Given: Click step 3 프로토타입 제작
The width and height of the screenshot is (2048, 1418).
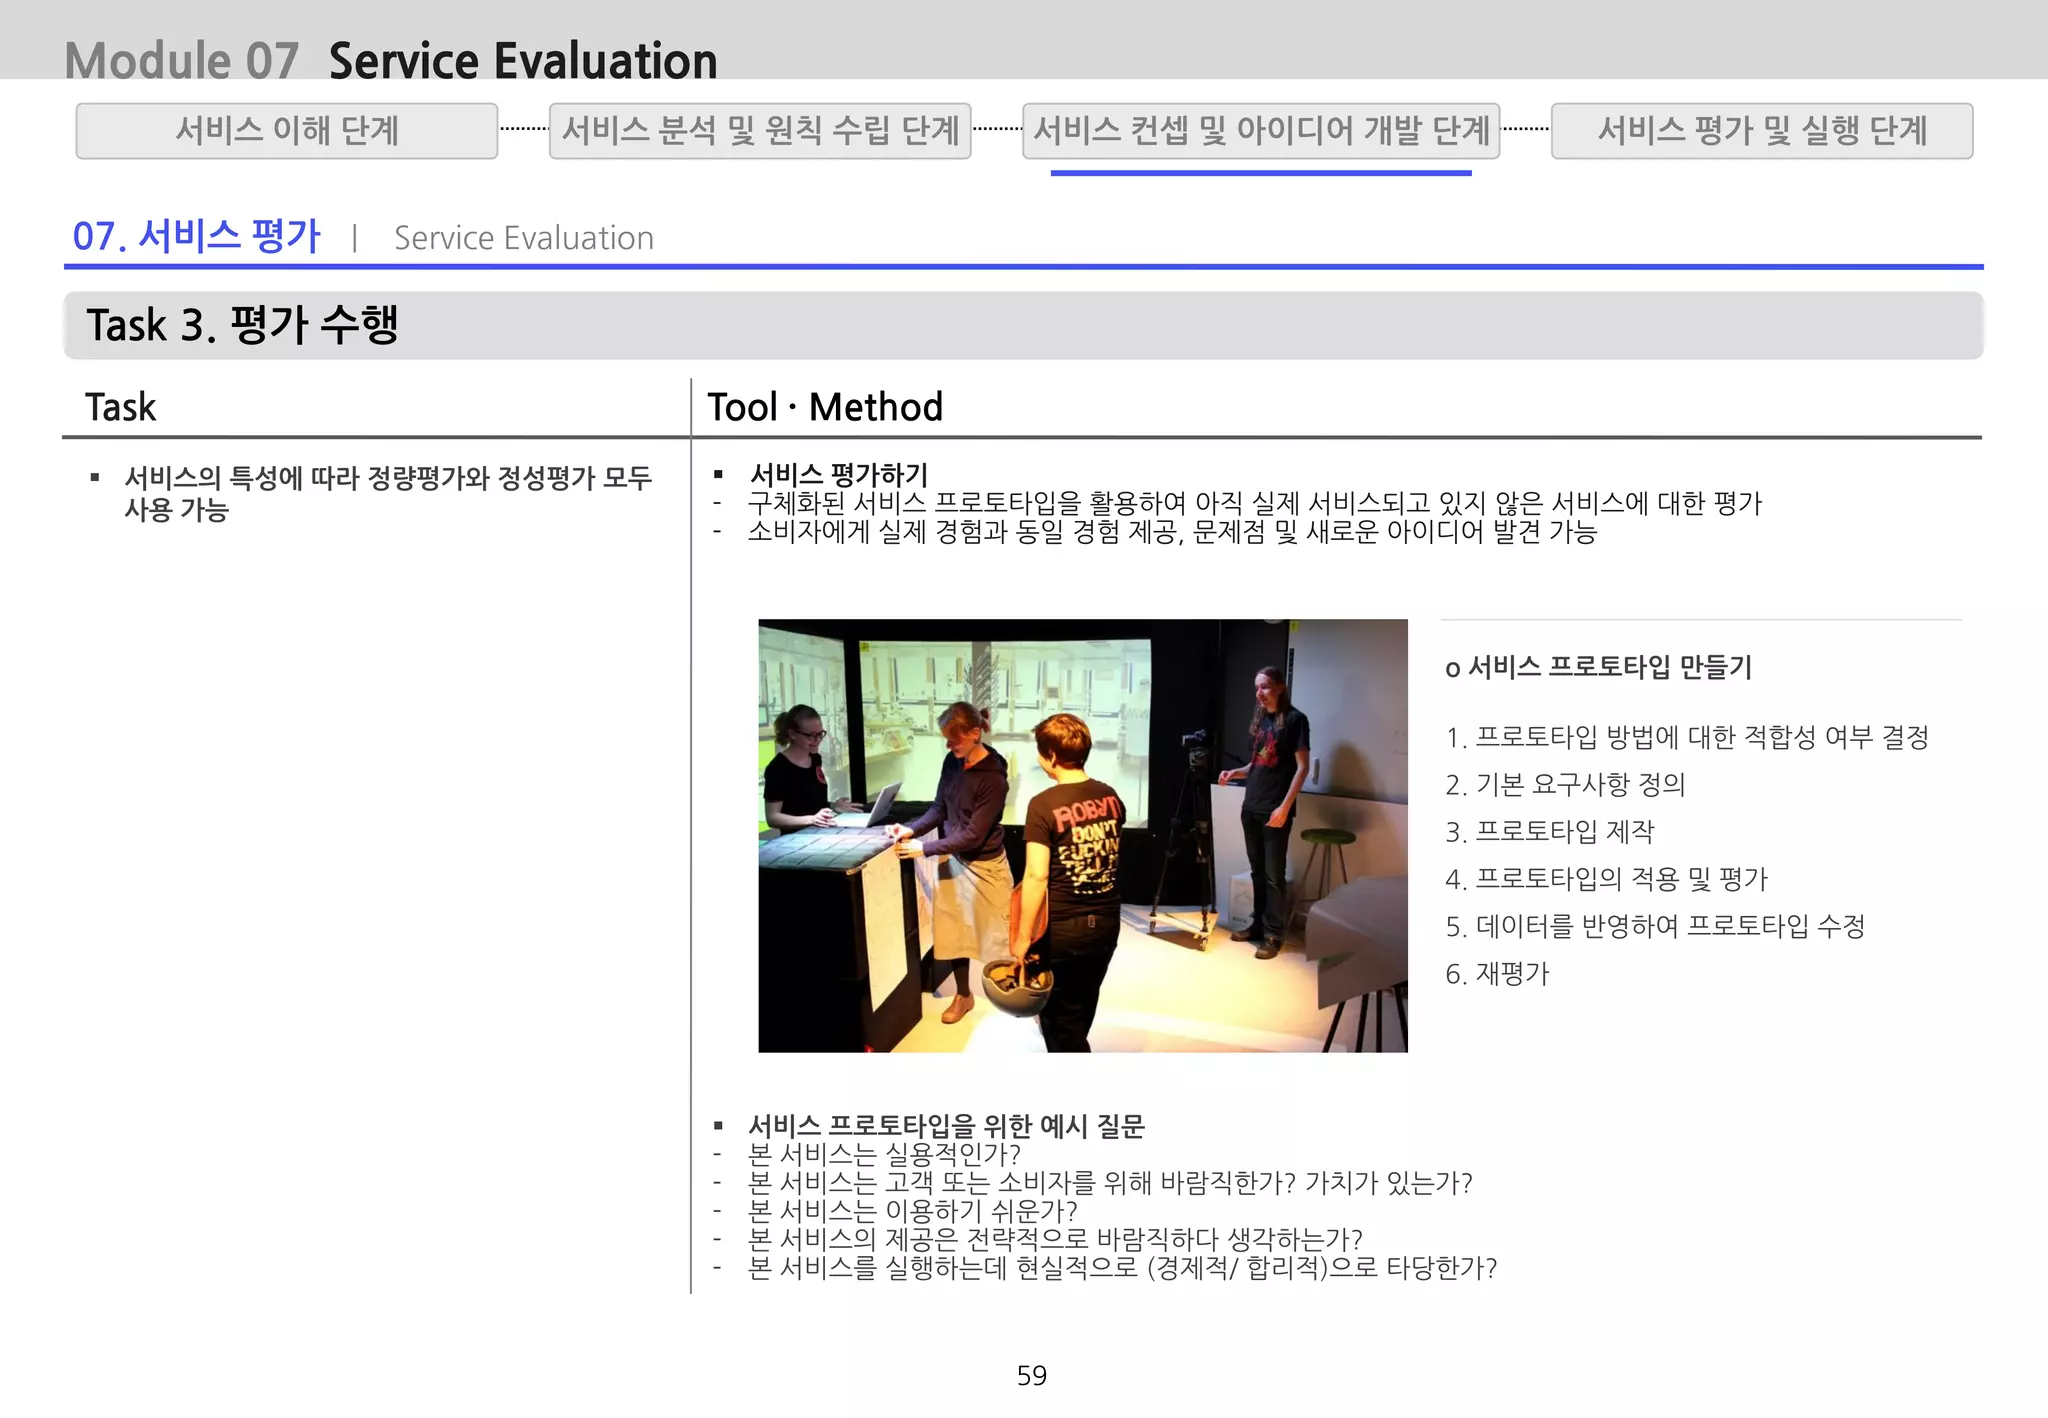Looking at the screenshot, I should 1550,831.
